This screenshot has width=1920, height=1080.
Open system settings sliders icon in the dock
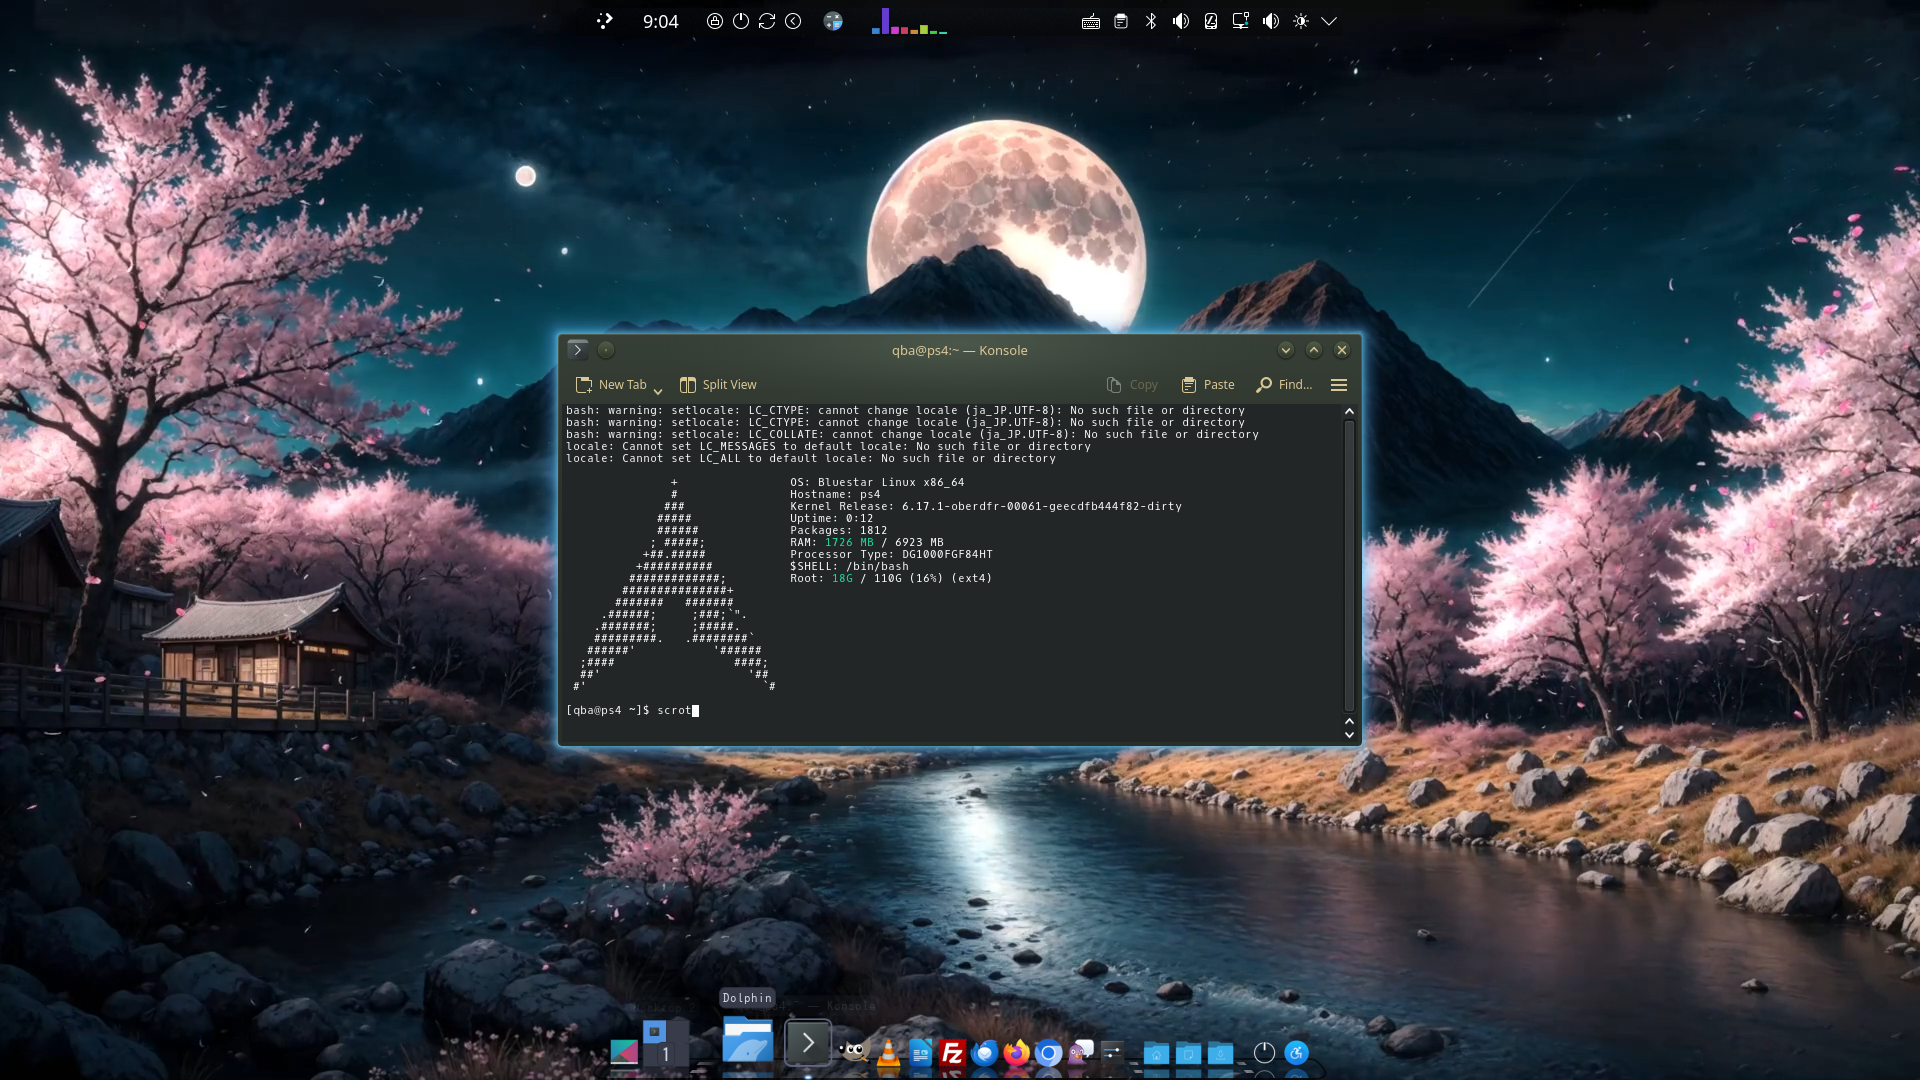1112,1053
